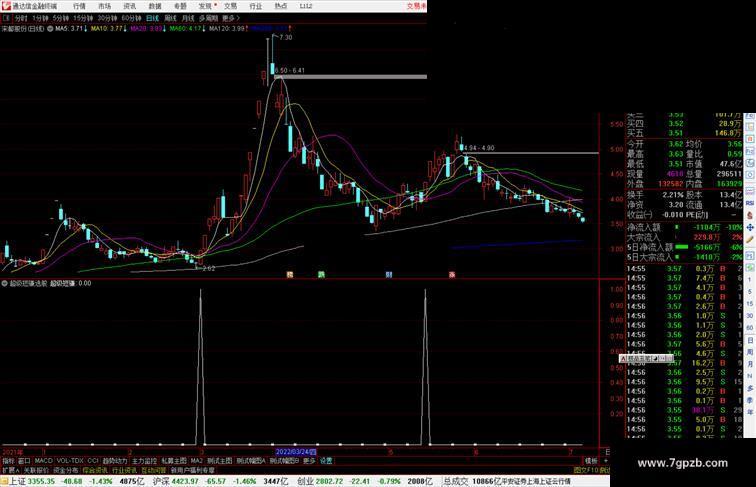Open the 互动问答 tab
The width and height of the screenshot is (756, 487).
(x=153, y=470)
